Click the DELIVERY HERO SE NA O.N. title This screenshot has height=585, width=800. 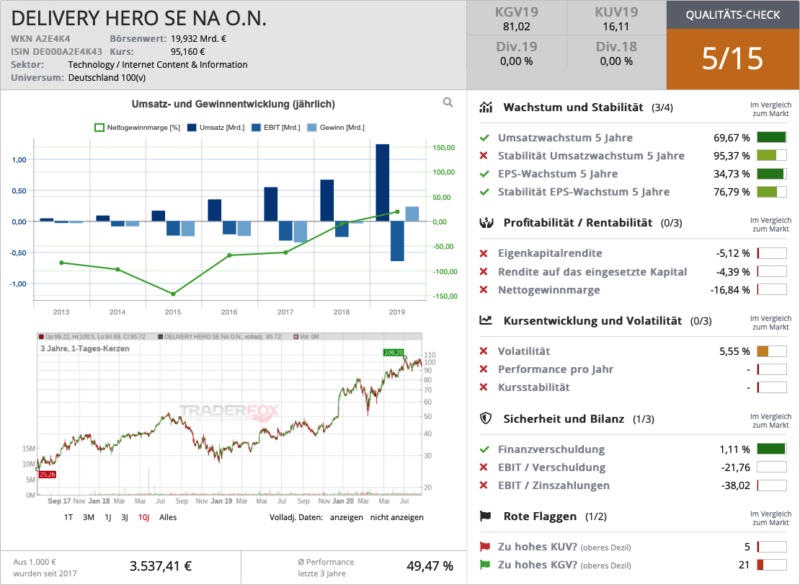click(139, 18)
